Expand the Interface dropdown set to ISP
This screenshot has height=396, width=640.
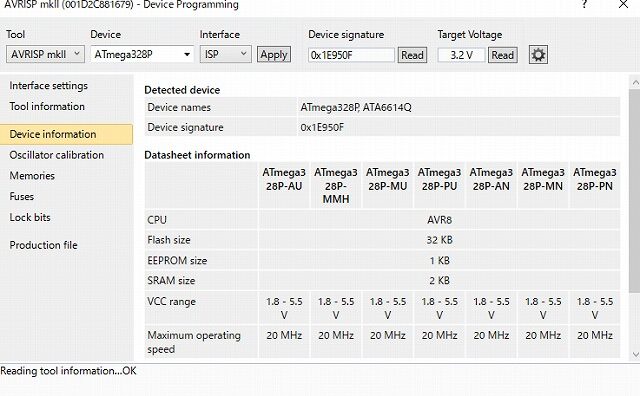coord(225,54)
